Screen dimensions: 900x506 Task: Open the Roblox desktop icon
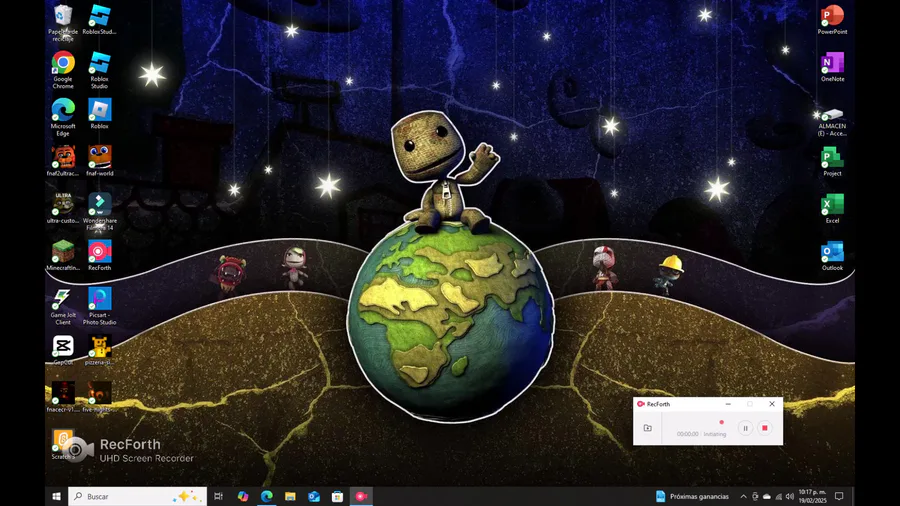coord(99,114)
